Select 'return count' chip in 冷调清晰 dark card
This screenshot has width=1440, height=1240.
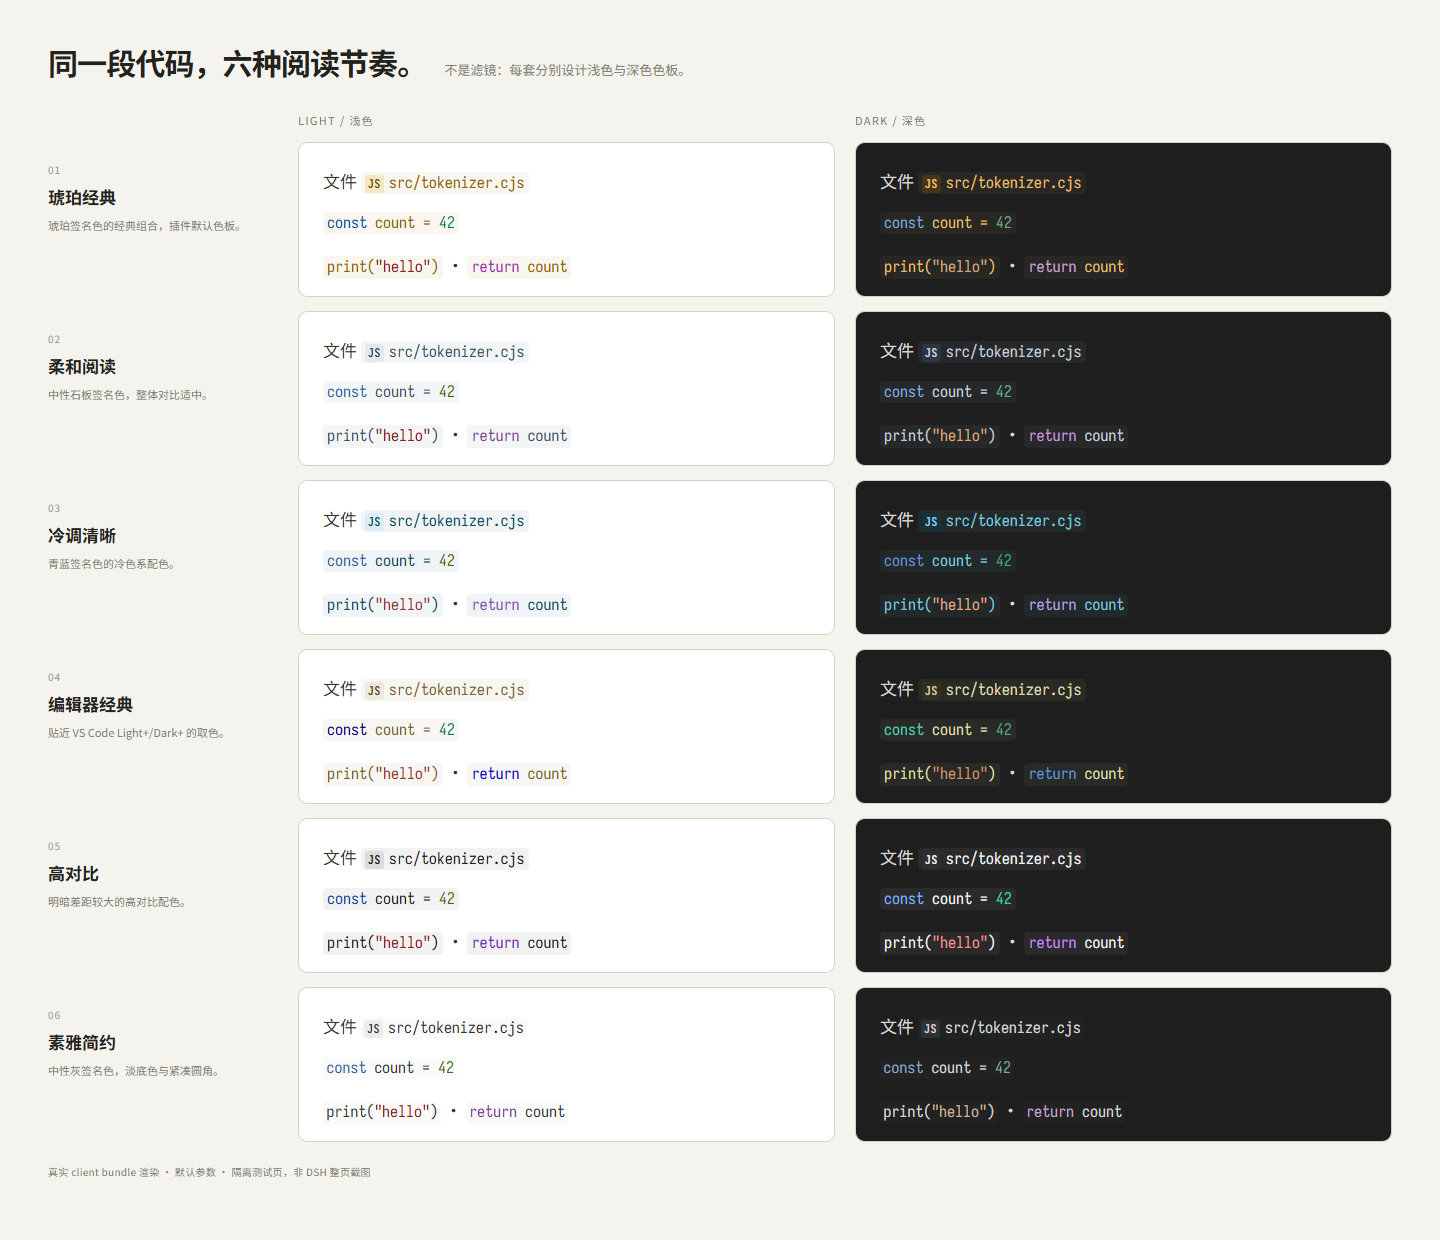click(x=1076, y=605)
